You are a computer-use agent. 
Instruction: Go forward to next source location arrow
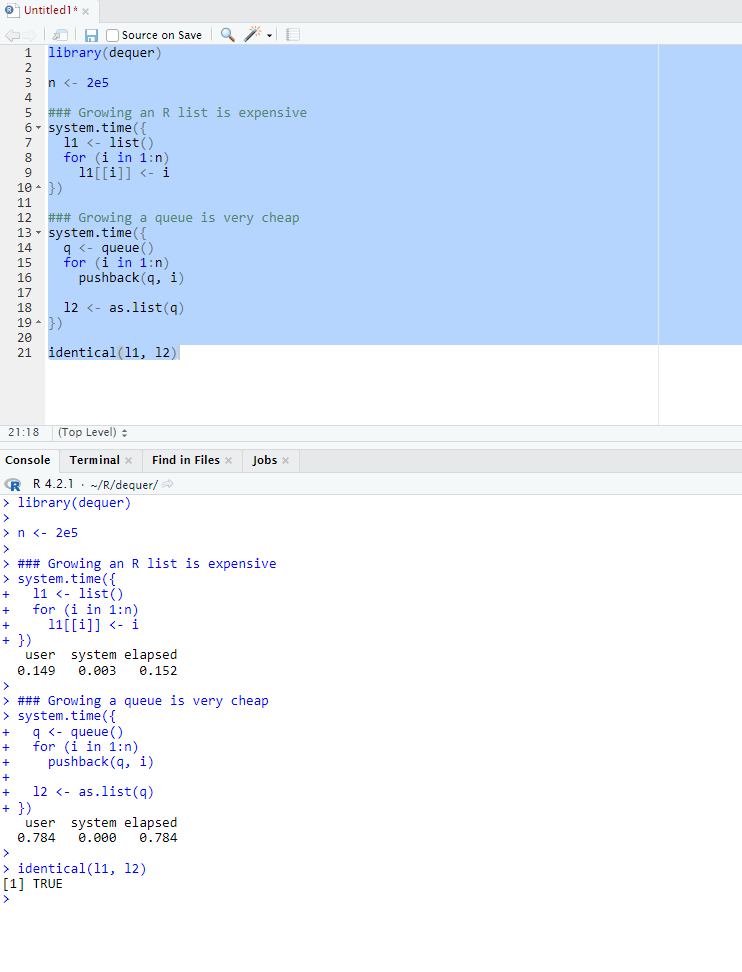click(x=30, y=35)
